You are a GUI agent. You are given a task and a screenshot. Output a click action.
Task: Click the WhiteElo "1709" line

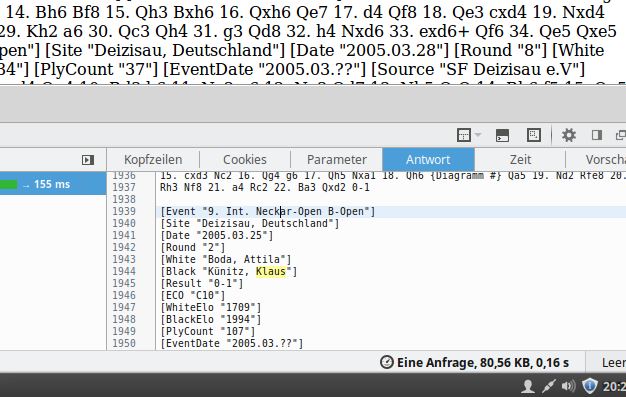coord(211,307)
